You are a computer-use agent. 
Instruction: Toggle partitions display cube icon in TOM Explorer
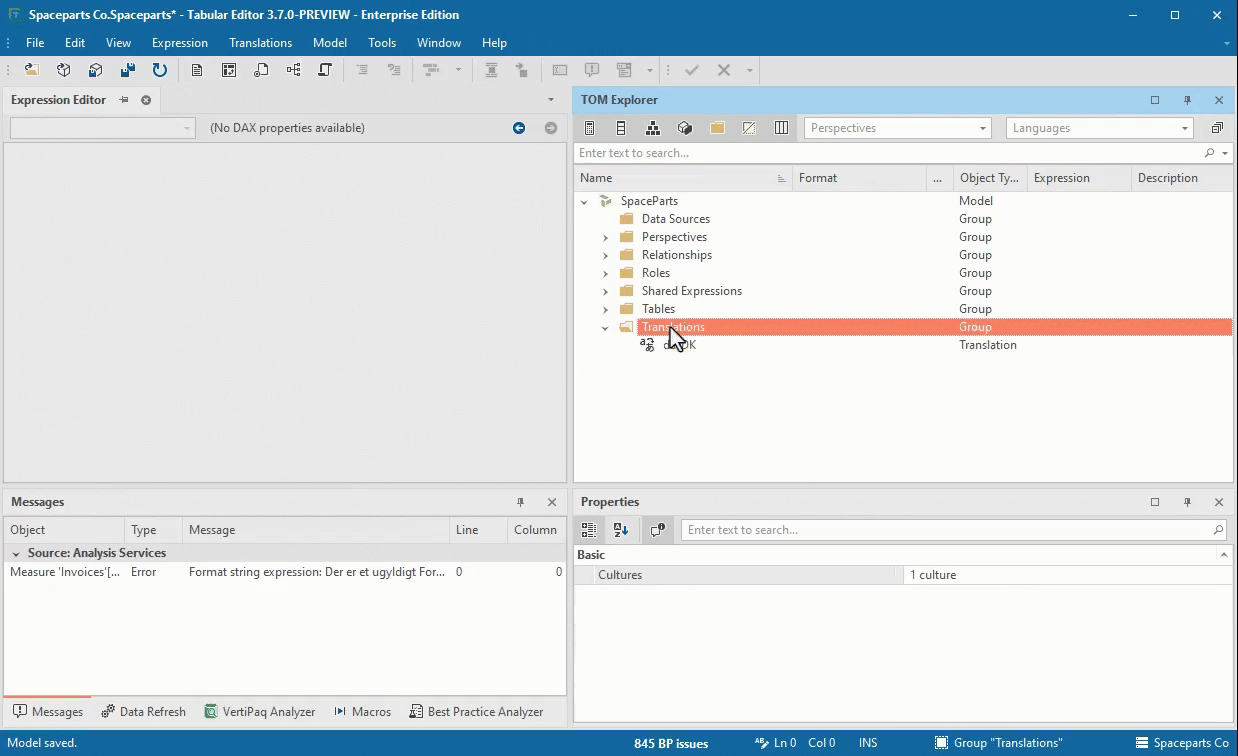pyautogui.click(x=685, y=128)
